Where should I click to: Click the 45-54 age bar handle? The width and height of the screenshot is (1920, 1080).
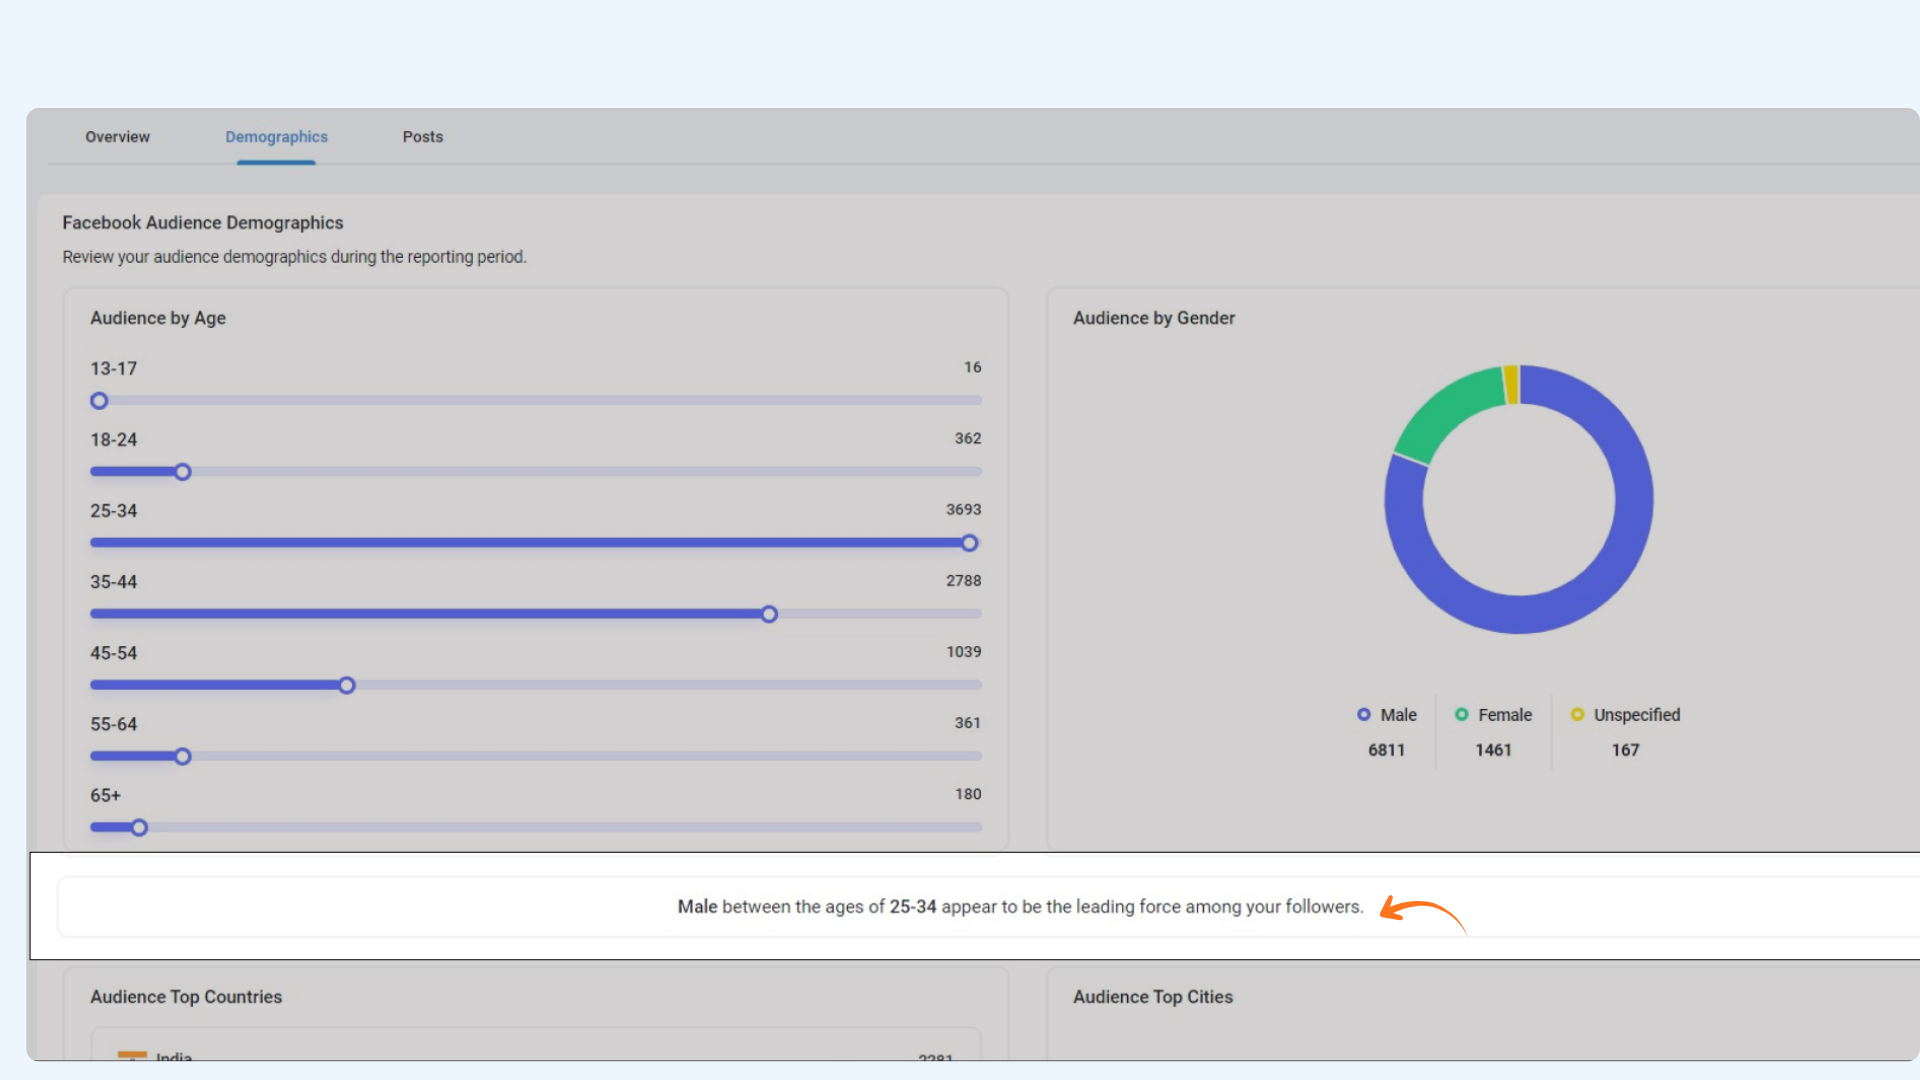[346, 685]
